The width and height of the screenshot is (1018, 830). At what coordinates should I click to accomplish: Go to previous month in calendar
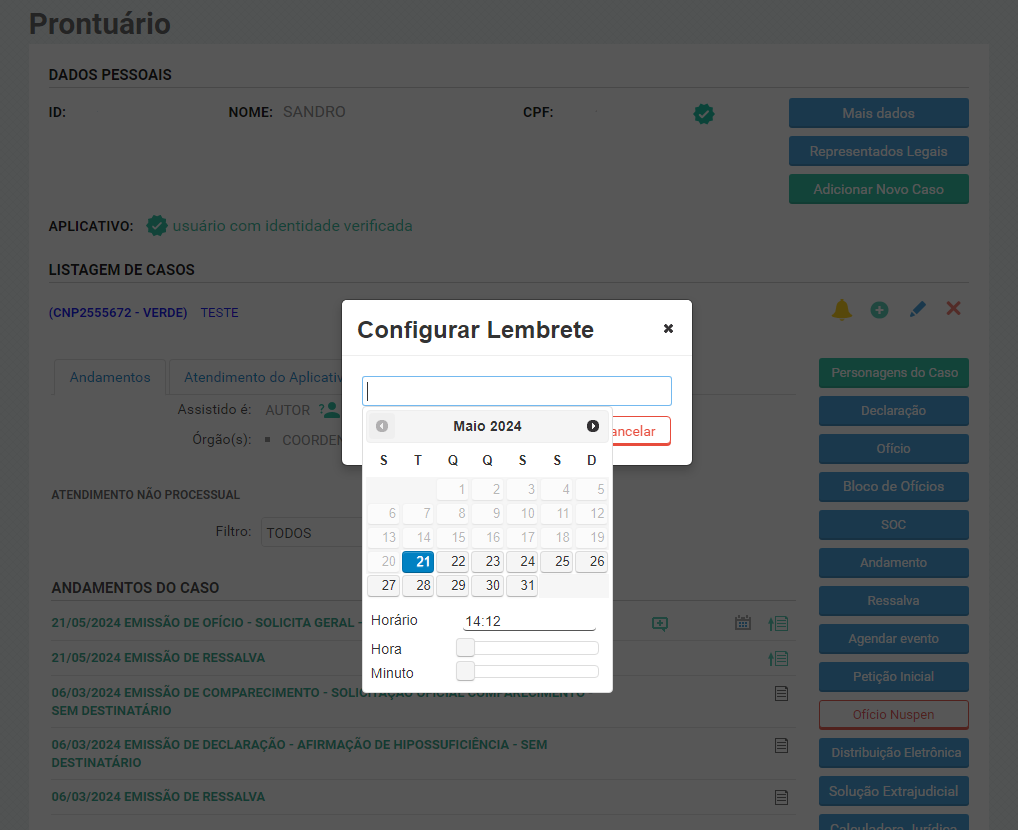click(382, 426)
